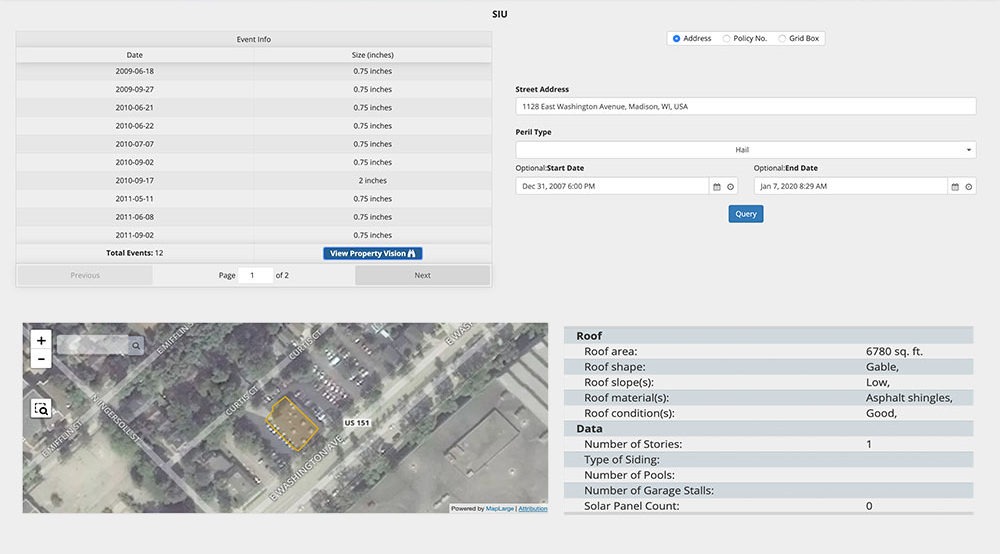Click the map search text box

point(93,346)
